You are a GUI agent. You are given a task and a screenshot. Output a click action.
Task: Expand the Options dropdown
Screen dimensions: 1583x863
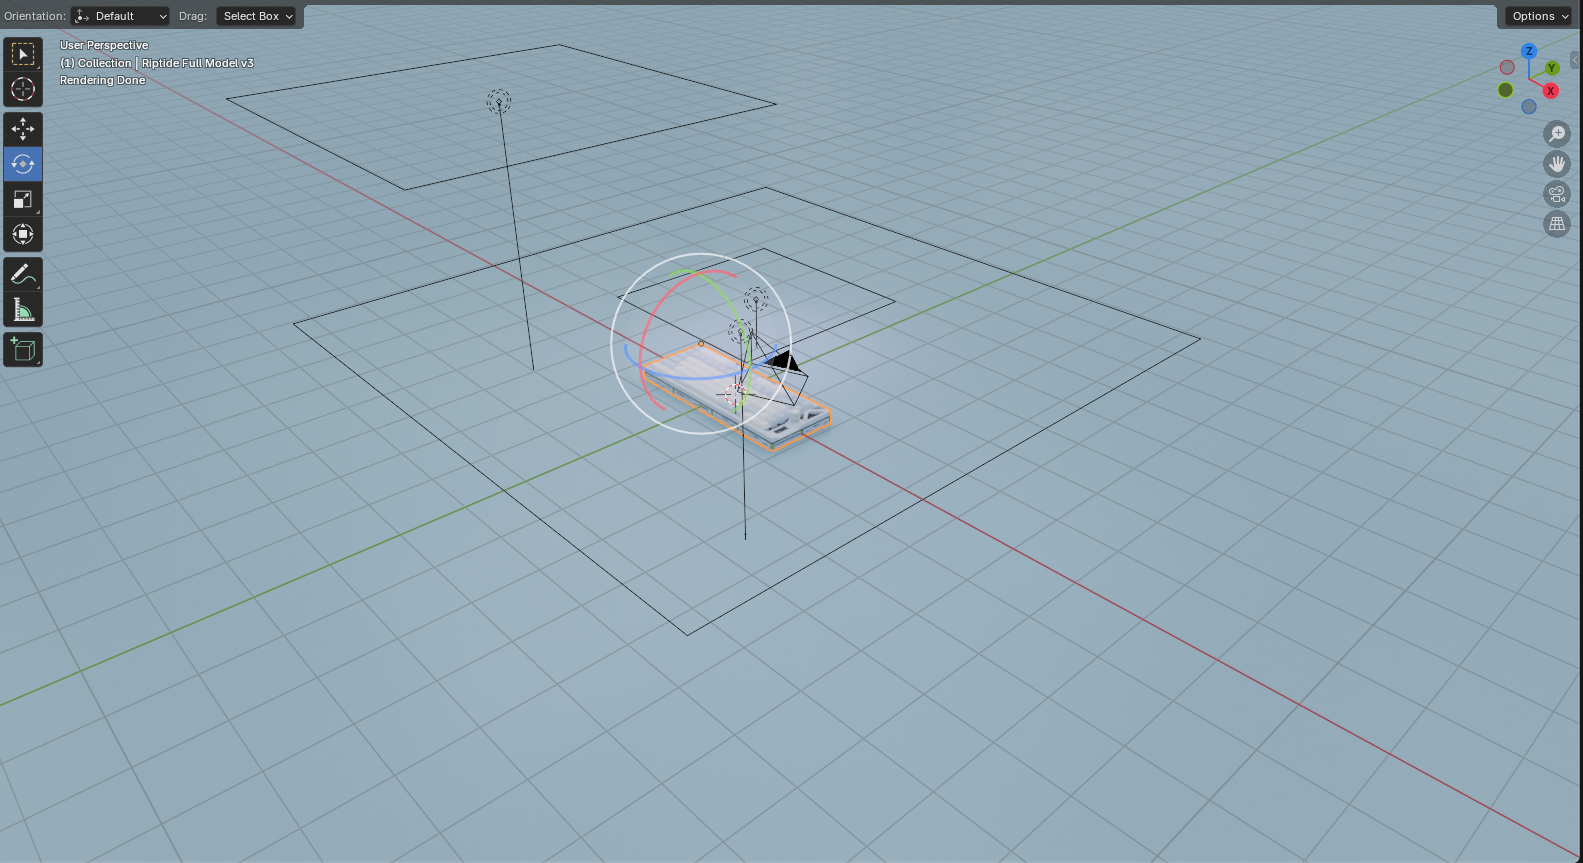1539,16
